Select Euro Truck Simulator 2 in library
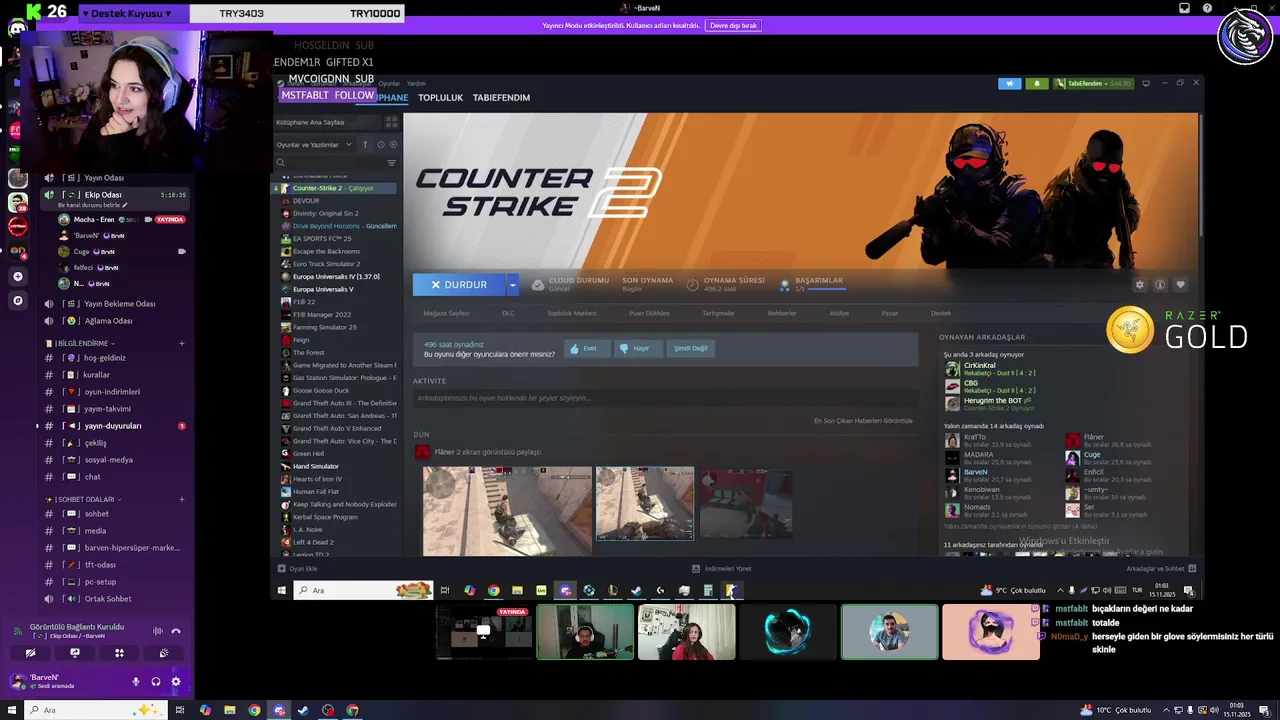Image resolution: width=1280 pixels, height=720 pixels. 326,264
